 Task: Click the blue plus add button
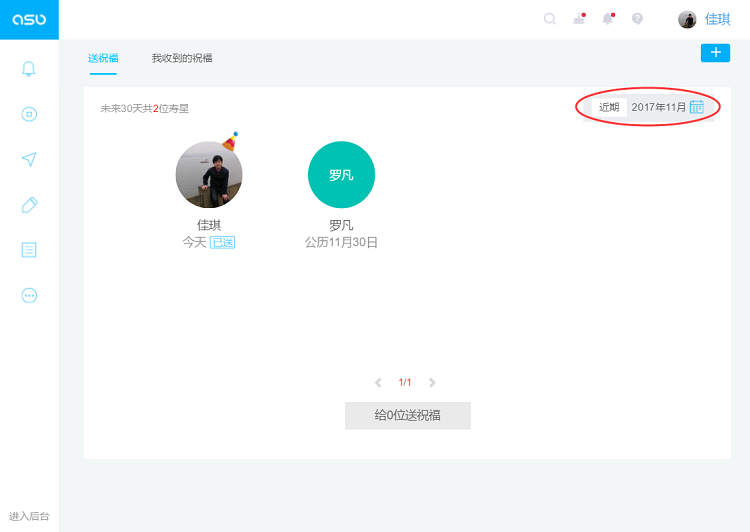715,53
